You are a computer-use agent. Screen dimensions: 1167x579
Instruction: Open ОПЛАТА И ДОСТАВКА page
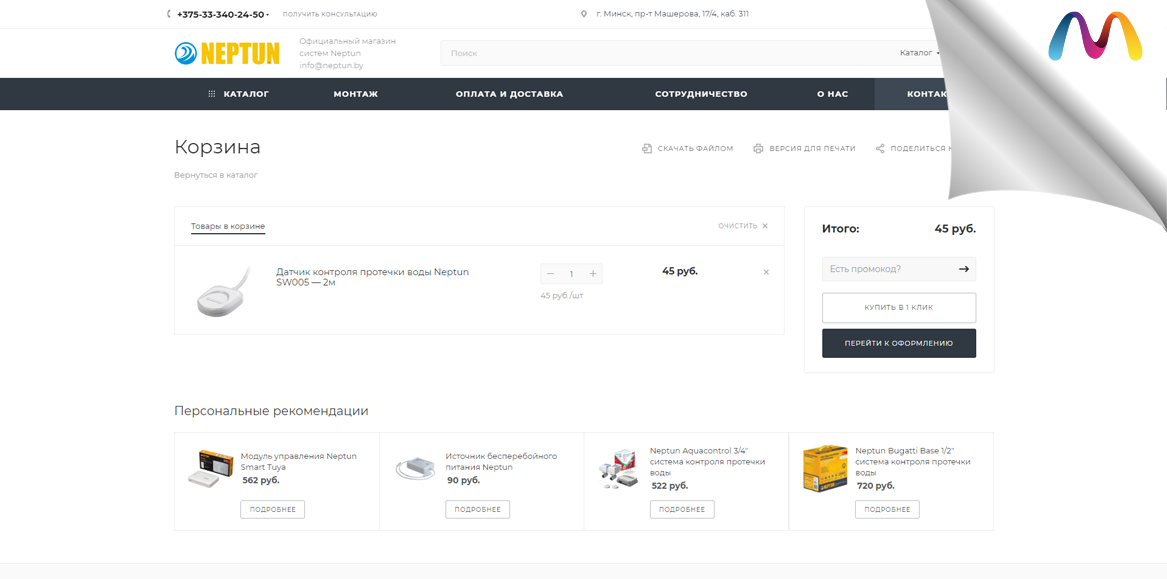[x=509, y=94]
